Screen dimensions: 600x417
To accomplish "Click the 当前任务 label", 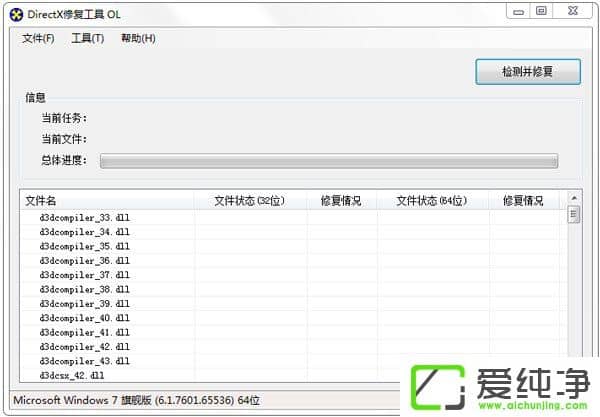I will [64, 118].
